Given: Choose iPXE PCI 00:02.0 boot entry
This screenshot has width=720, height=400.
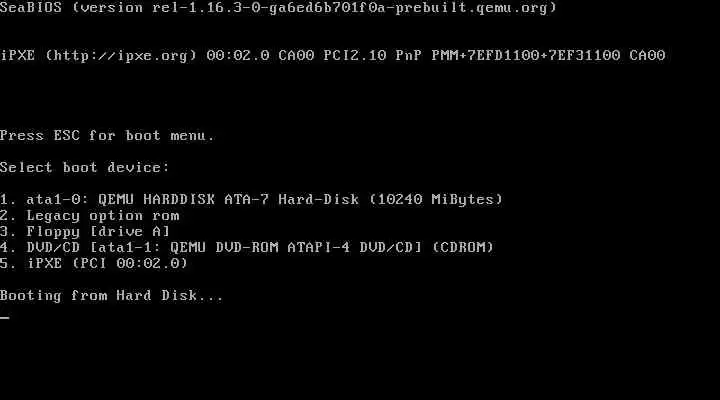Looking at the screenshot, I should (94, 263).
